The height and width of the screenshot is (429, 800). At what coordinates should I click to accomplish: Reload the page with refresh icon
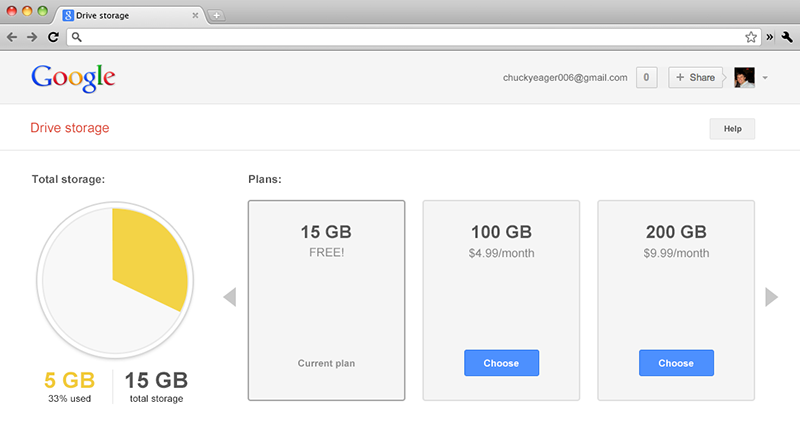(x=53, y=37)
